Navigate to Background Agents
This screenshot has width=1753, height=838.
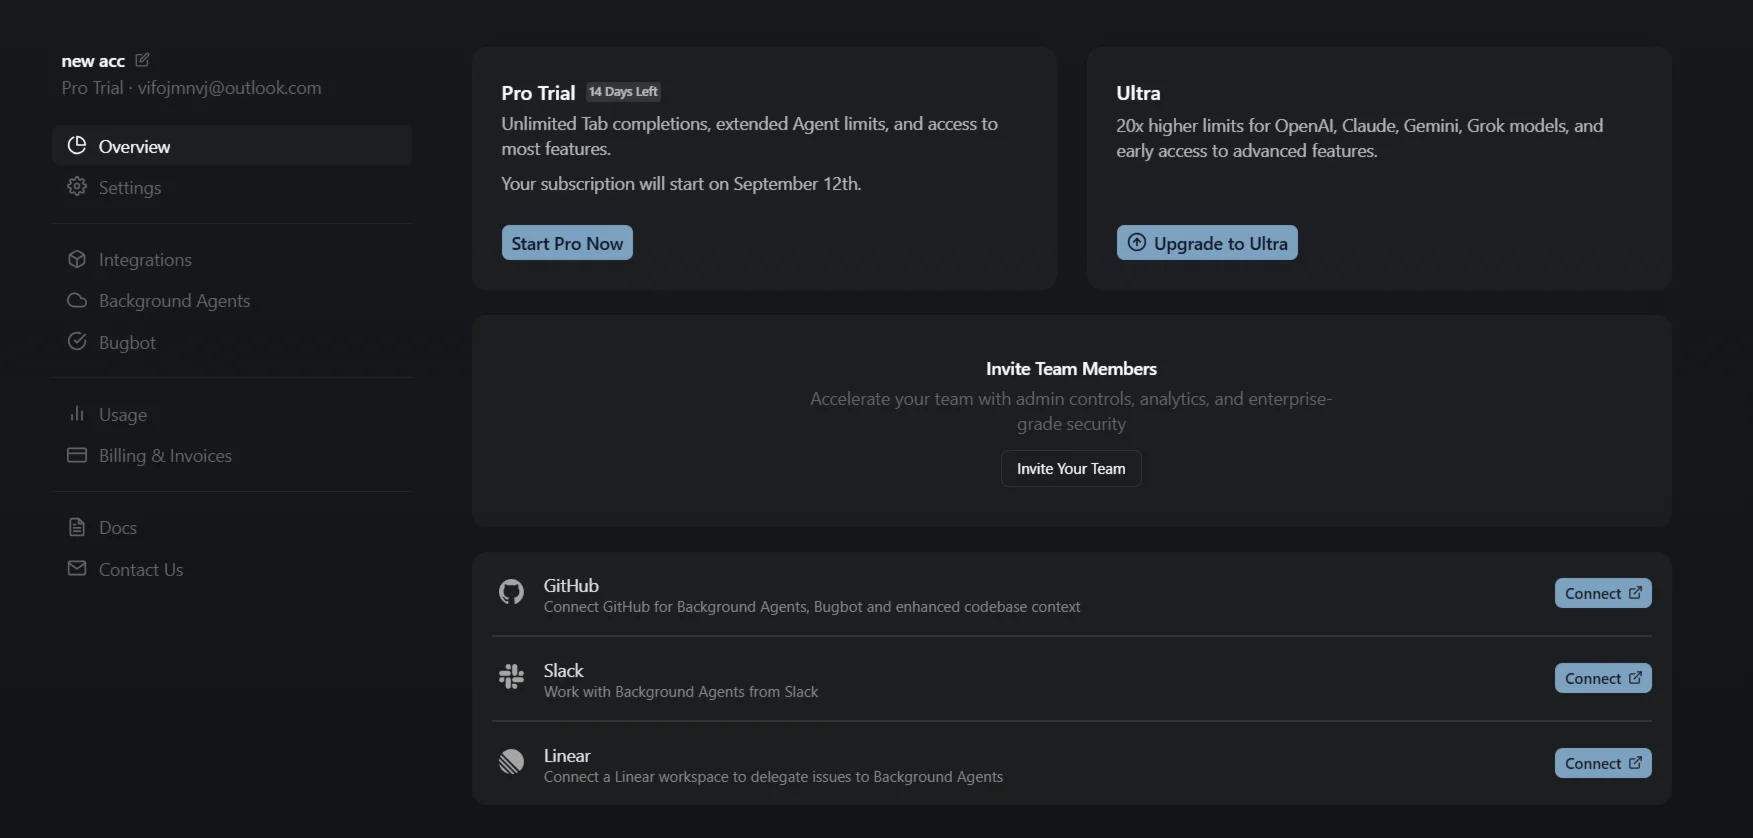click(x=232, y=300)
